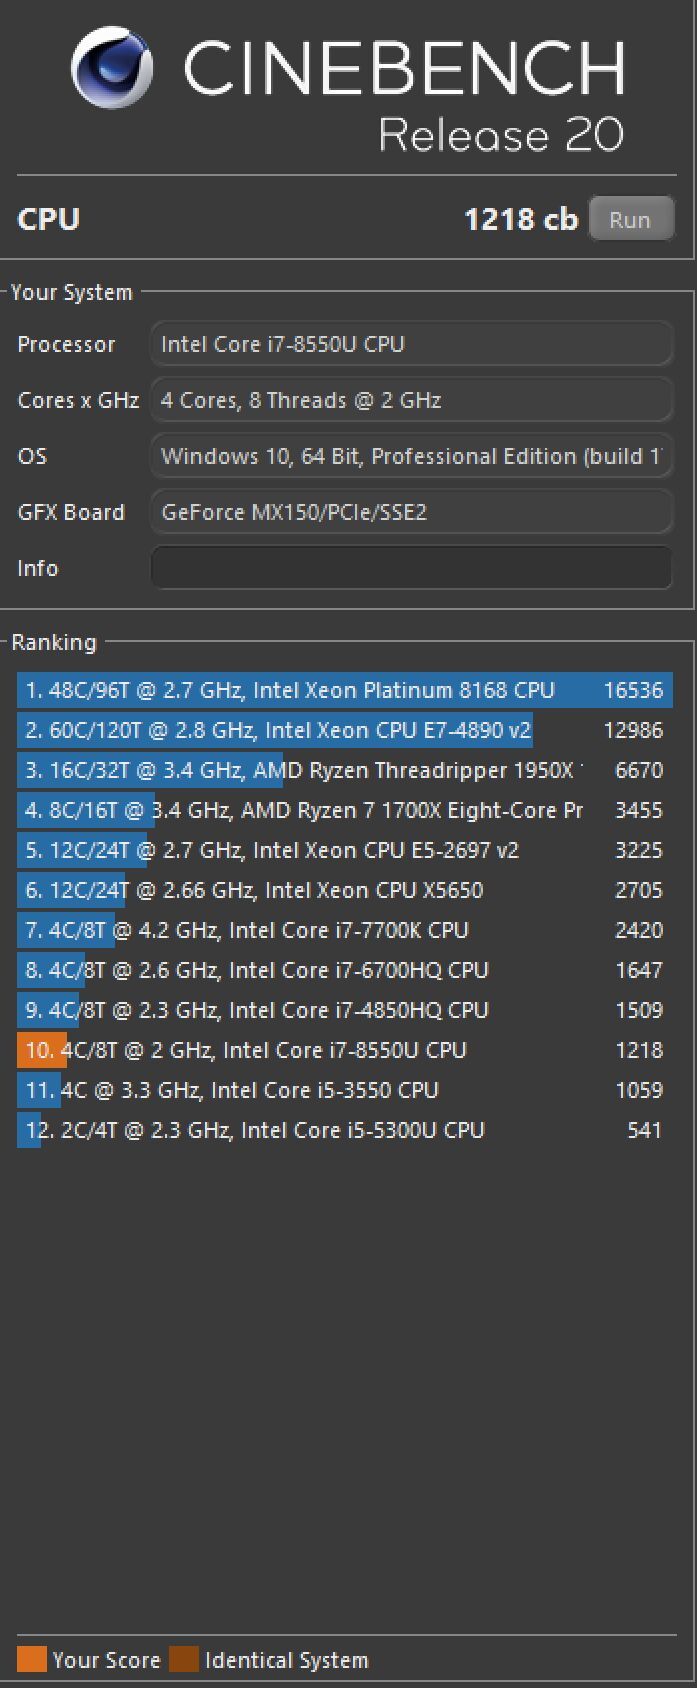
Task: Click the brown Identical System legend swatch
Action: (x=184, y=1660)
